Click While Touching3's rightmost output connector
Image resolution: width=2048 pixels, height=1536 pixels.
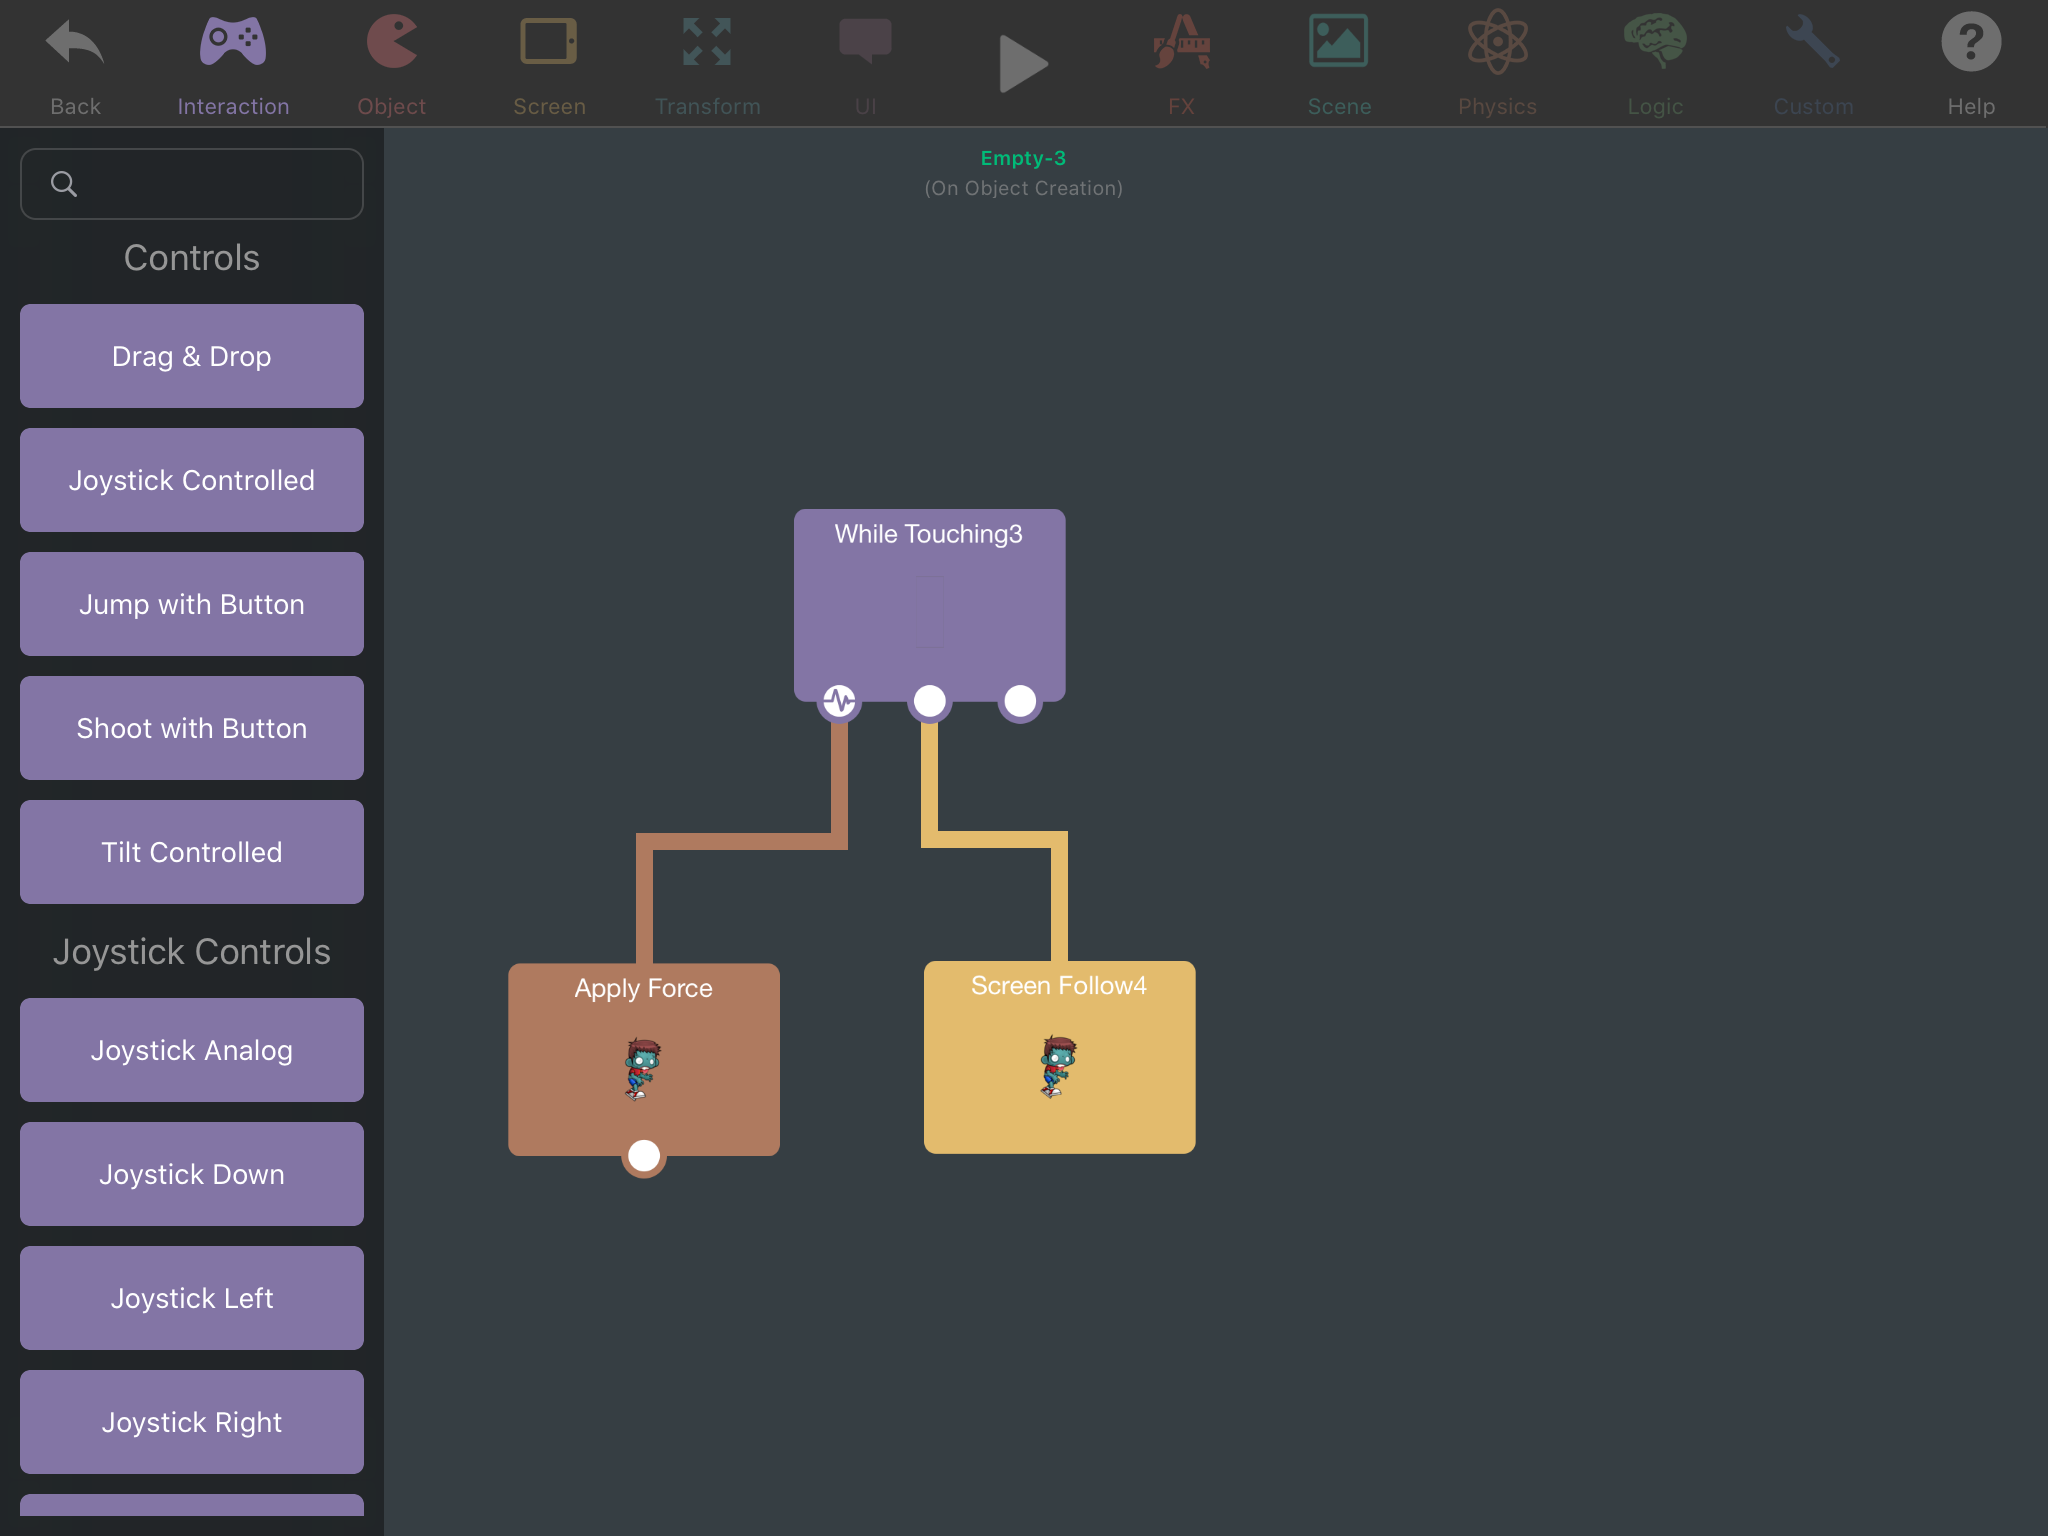(1020, 701)
